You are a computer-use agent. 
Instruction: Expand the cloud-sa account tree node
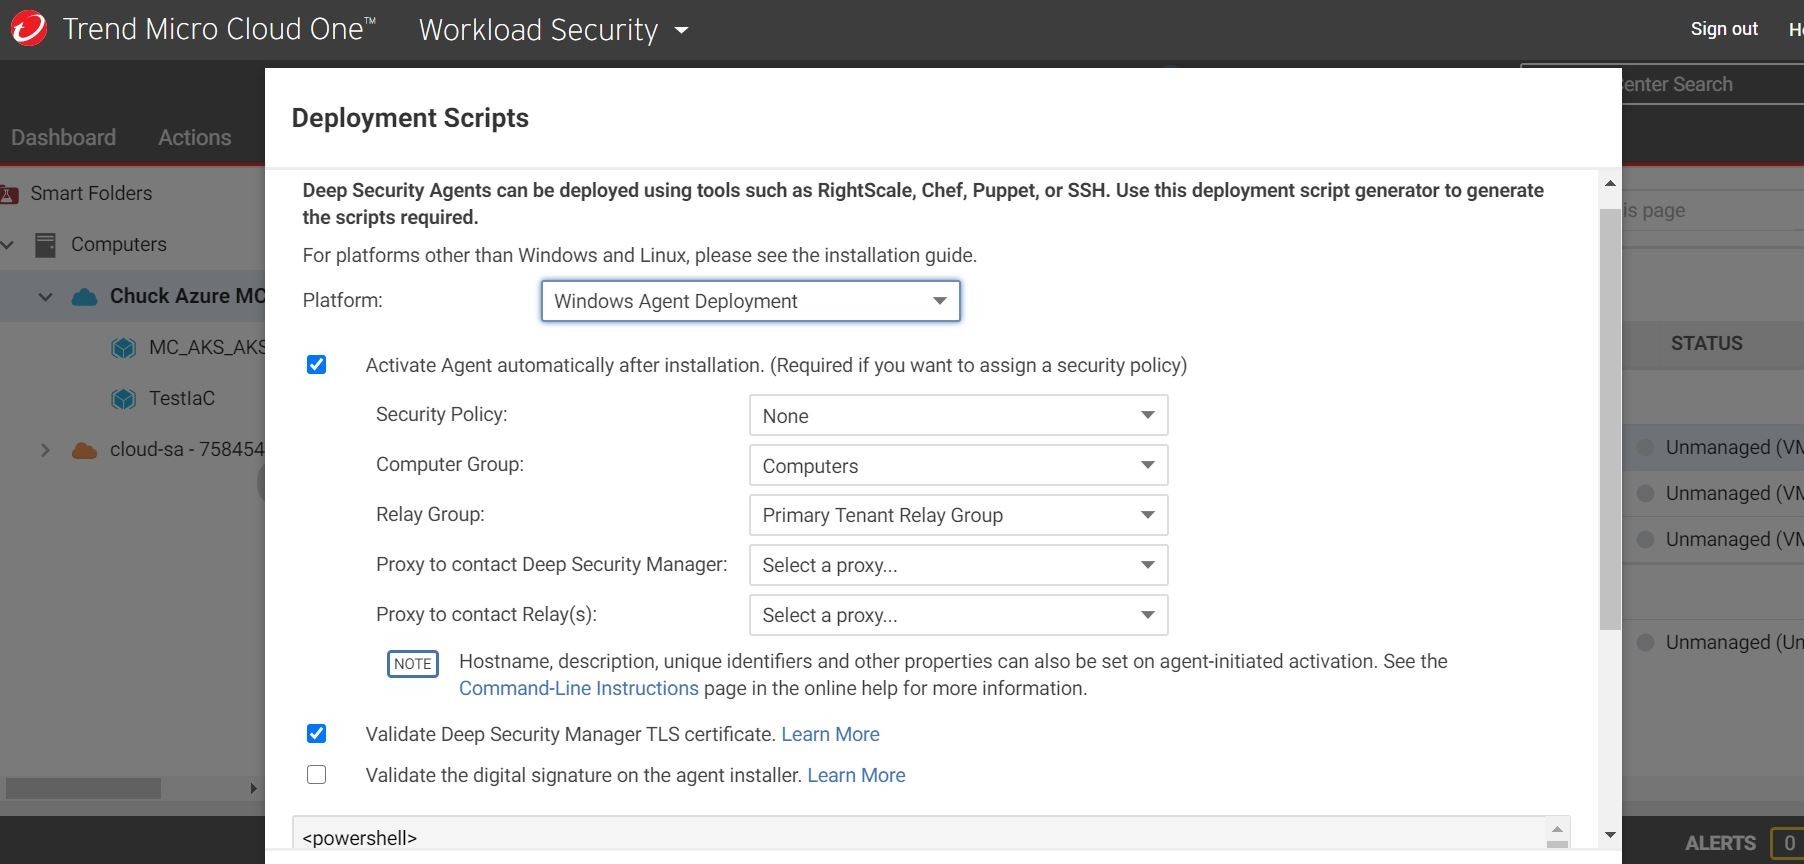coord(45,450)
